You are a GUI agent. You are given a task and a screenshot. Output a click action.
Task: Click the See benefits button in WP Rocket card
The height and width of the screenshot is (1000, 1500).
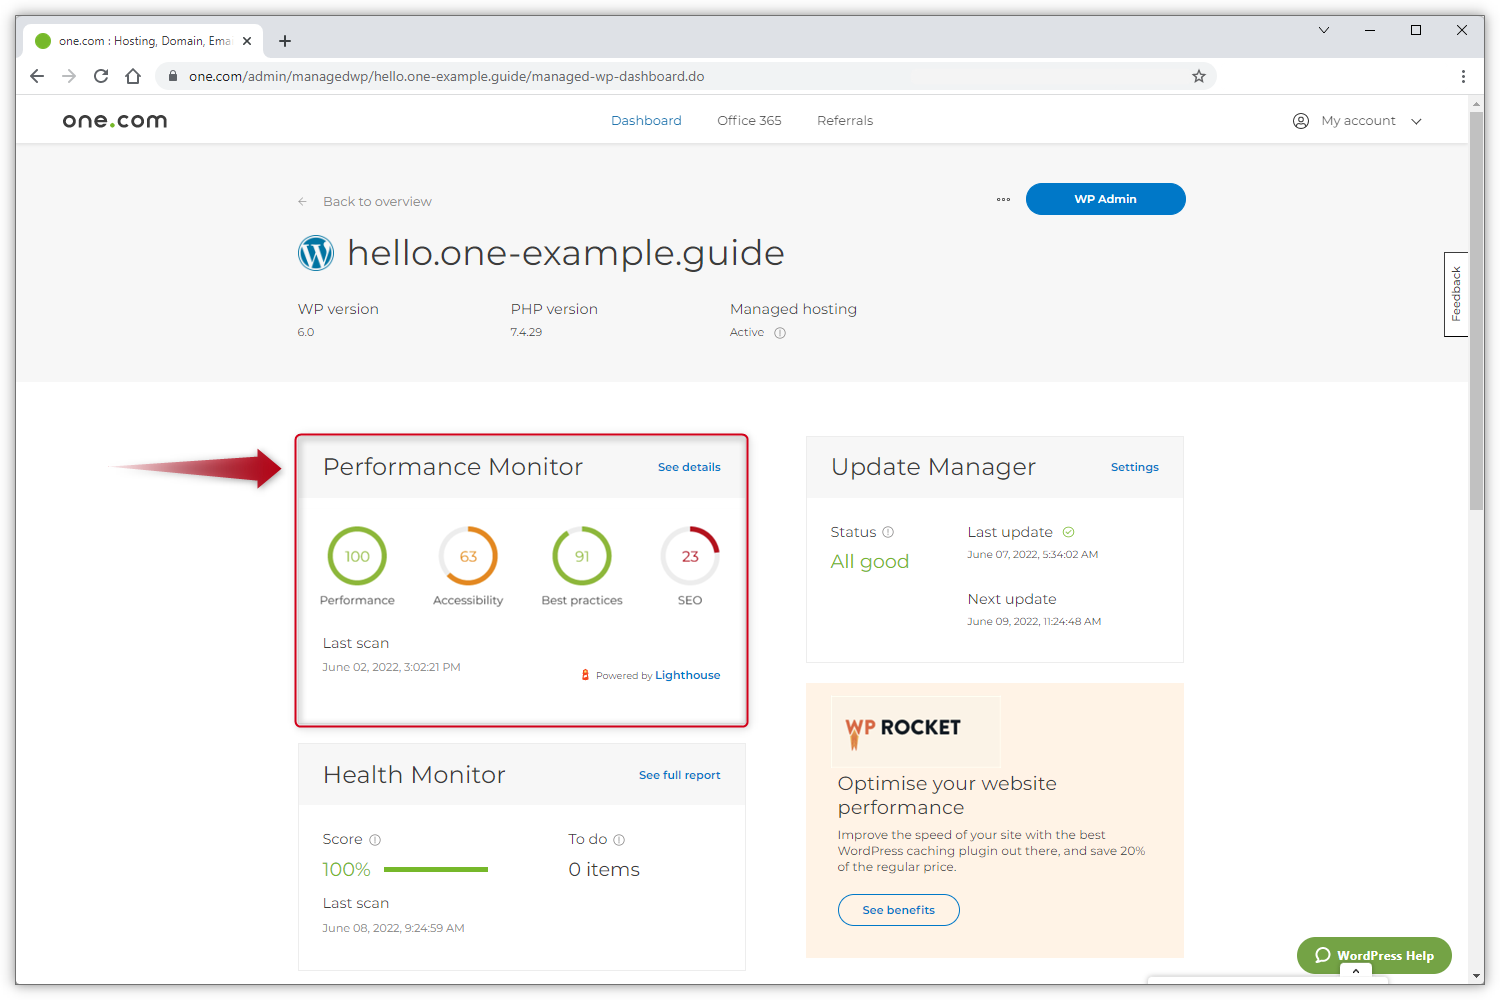(898, 909)
